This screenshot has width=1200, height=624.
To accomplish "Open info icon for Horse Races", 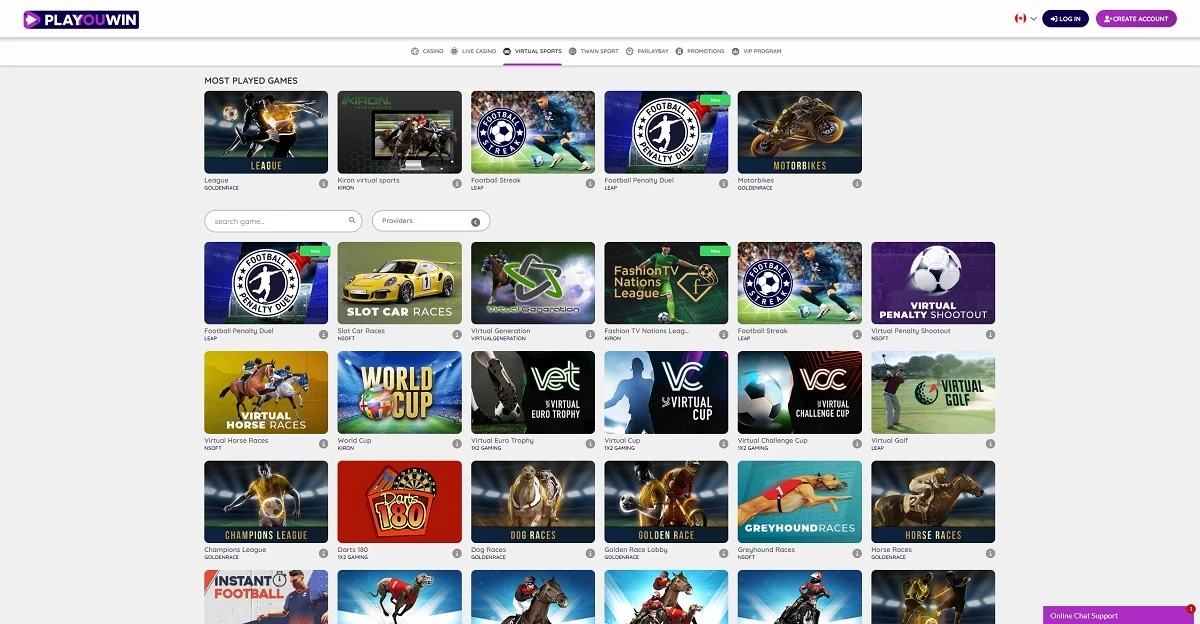I will (x=991, y=553).
